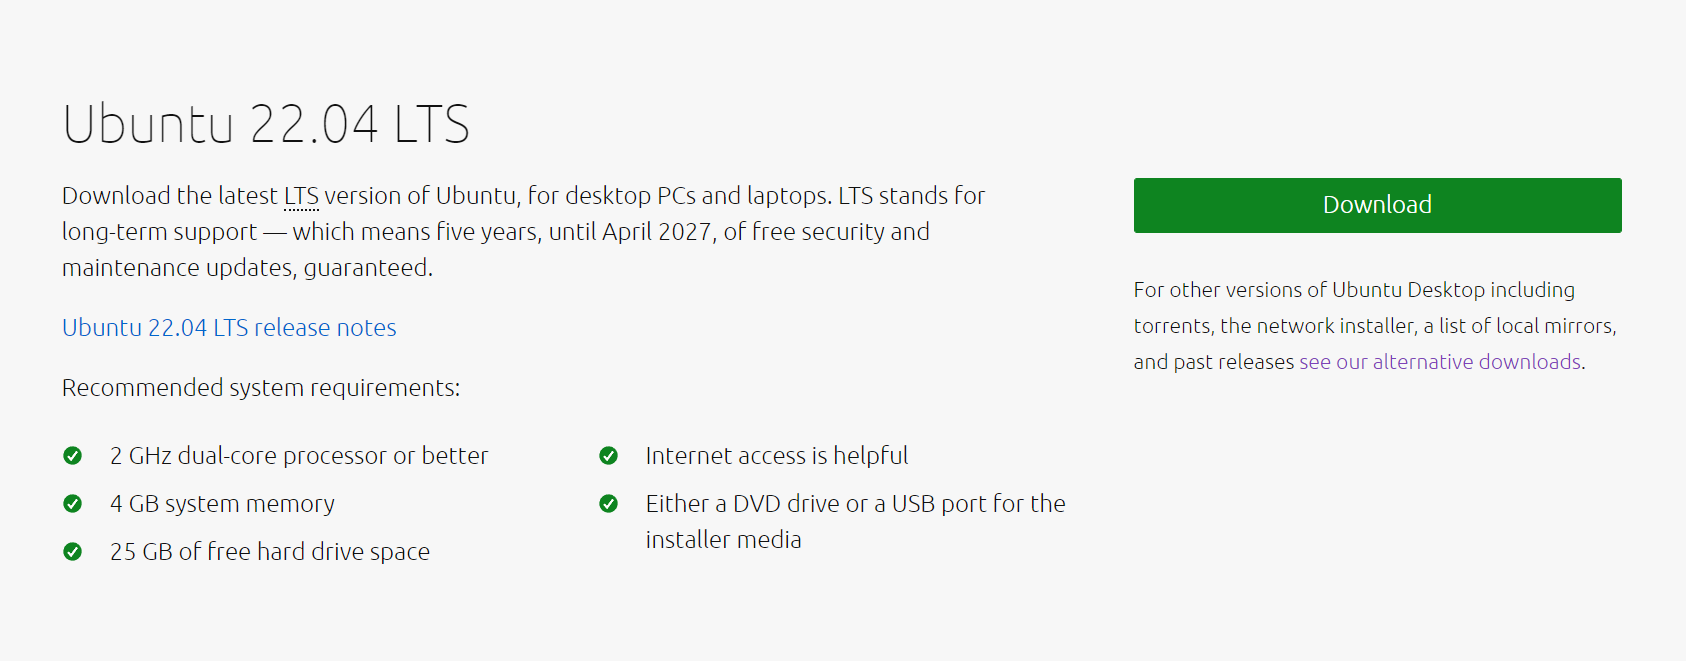The height and width of the screenshot is (661, 1686).
Task: Click the "long-term support" phrase in the description
Action: (x=160, y=232)
